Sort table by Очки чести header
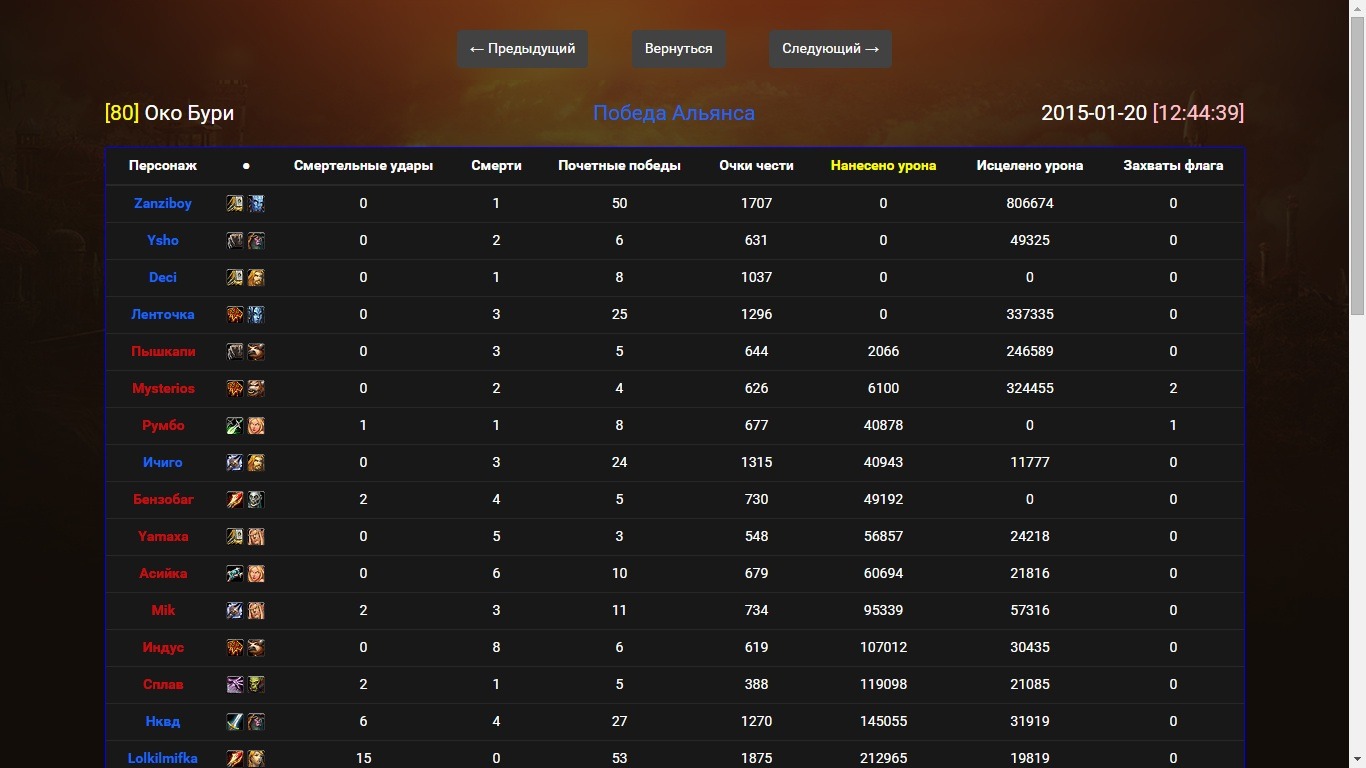Screen dimensions: 1366x768 [756, 166]
